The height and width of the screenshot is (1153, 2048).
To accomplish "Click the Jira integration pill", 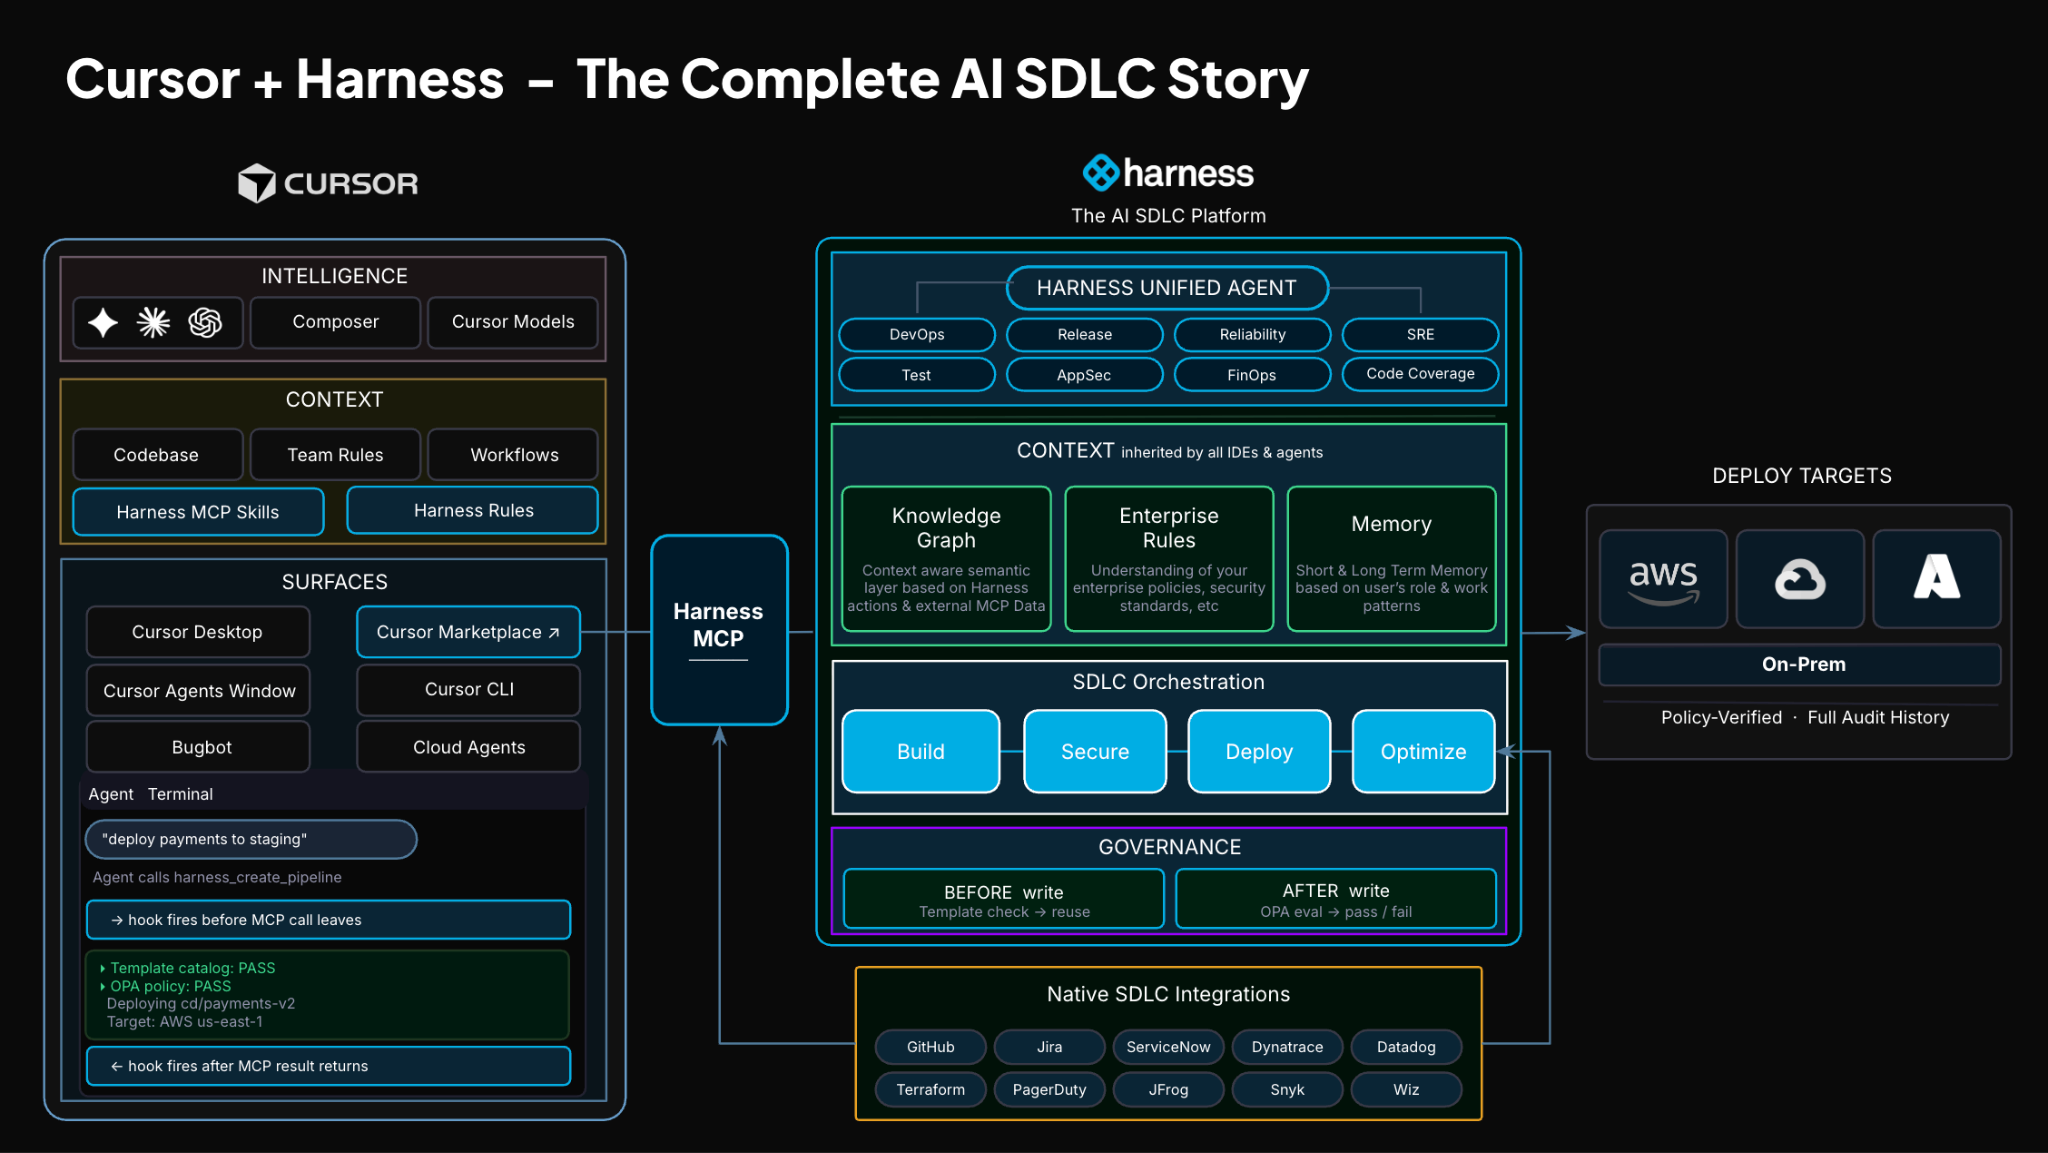I will (1049, 1047).
